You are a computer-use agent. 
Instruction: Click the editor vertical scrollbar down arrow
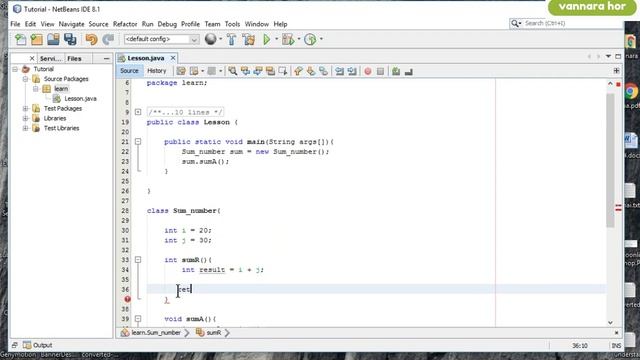[610, 322]
